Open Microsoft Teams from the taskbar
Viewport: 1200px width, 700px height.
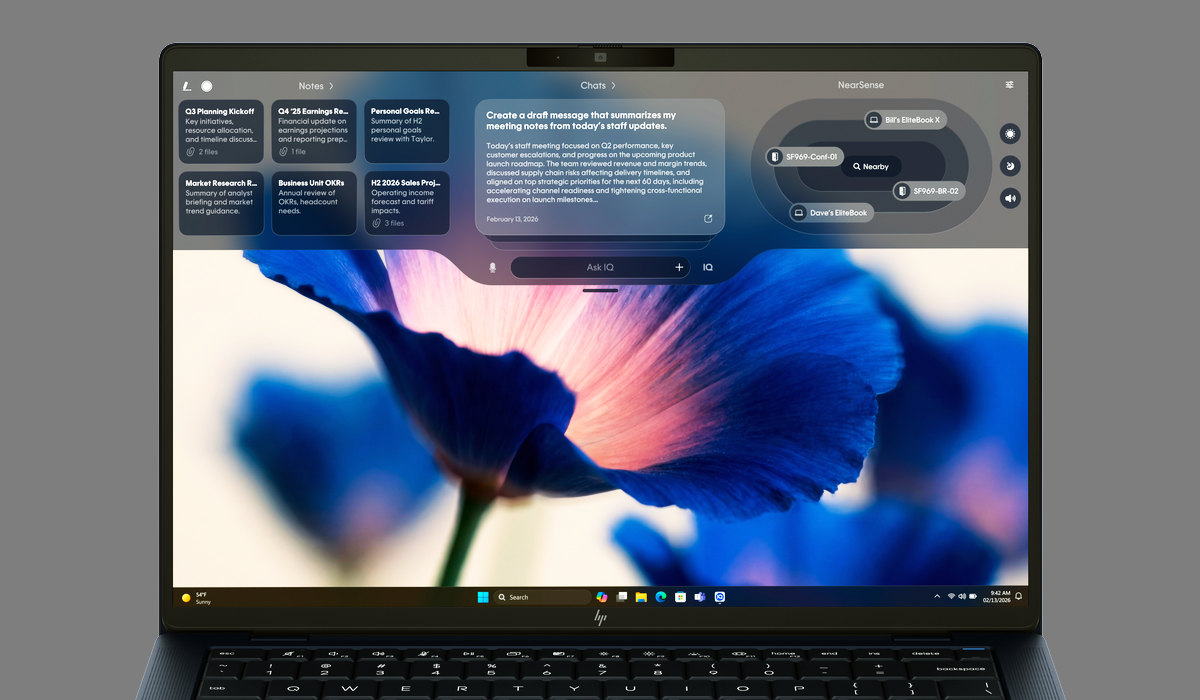click(x=700, y=596)
